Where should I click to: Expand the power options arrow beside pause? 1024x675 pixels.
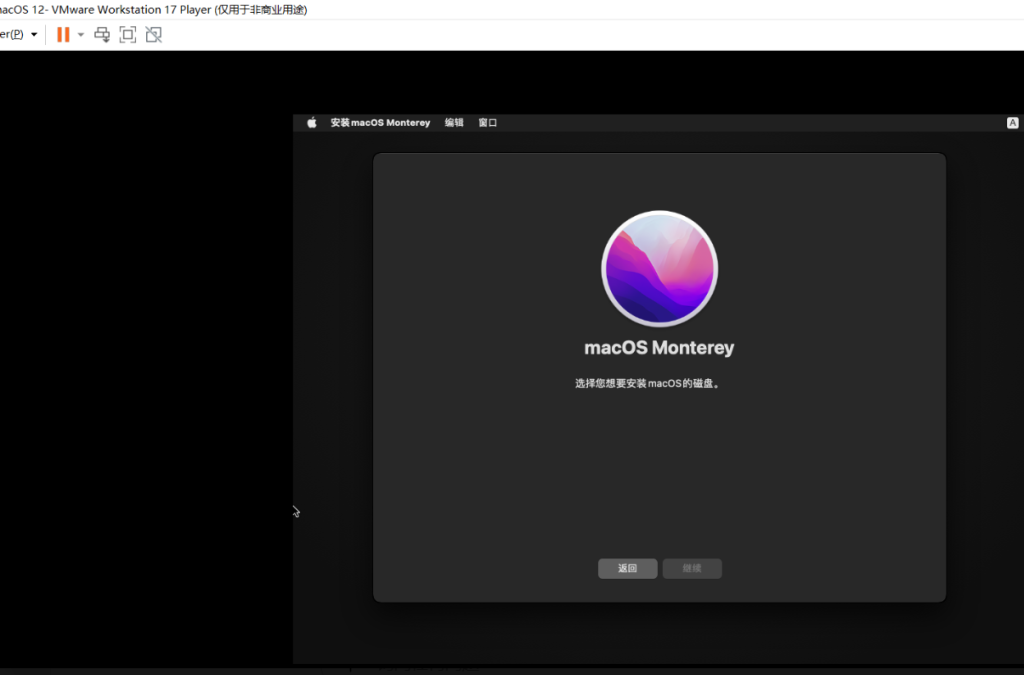pos(81,35)
